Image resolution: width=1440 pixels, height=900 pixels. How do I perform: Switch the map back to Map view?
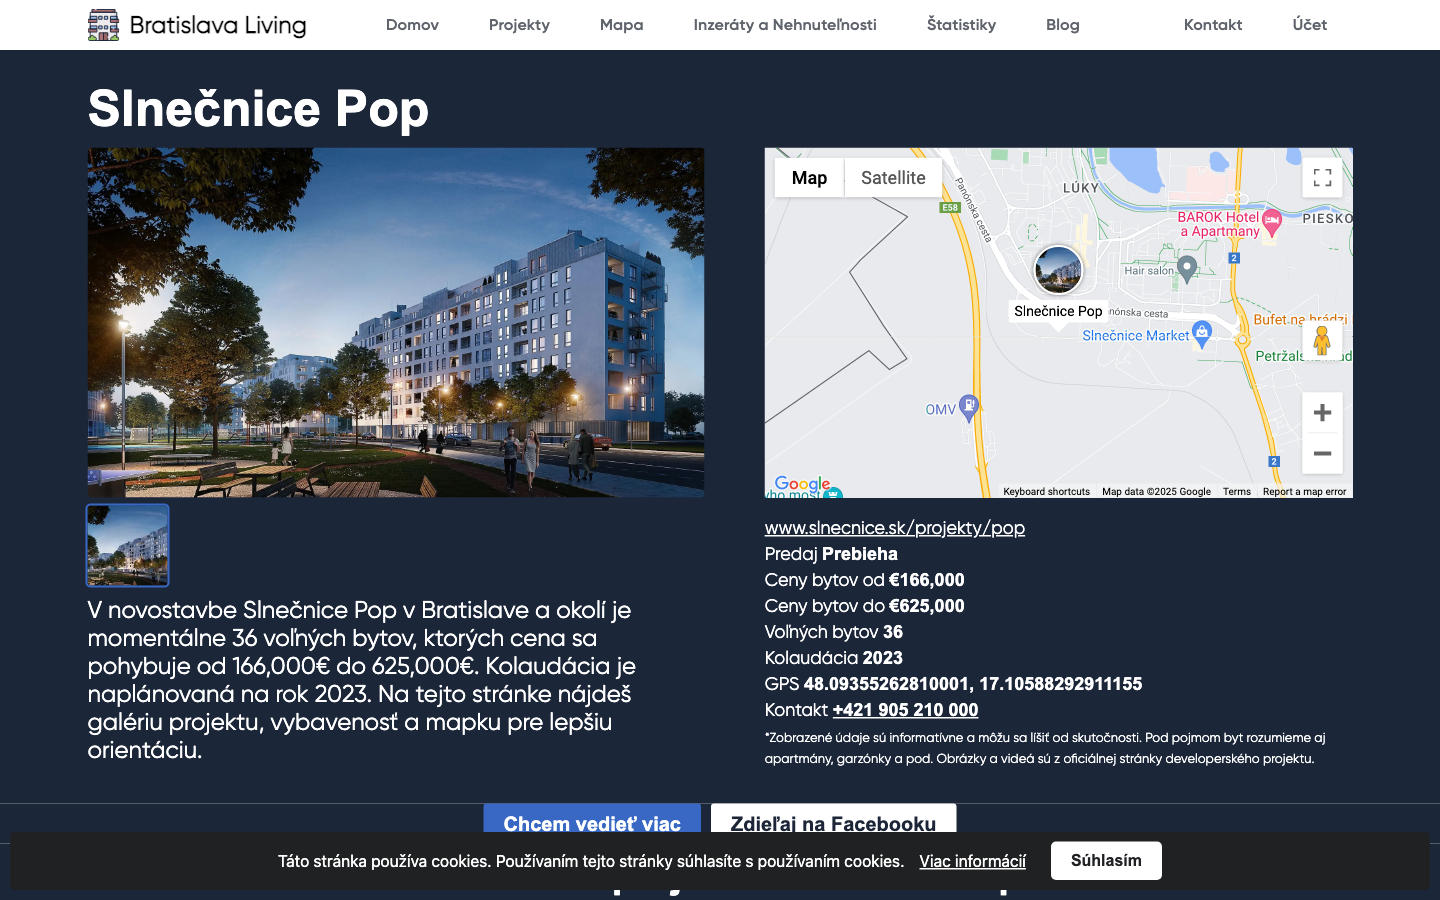810,177
